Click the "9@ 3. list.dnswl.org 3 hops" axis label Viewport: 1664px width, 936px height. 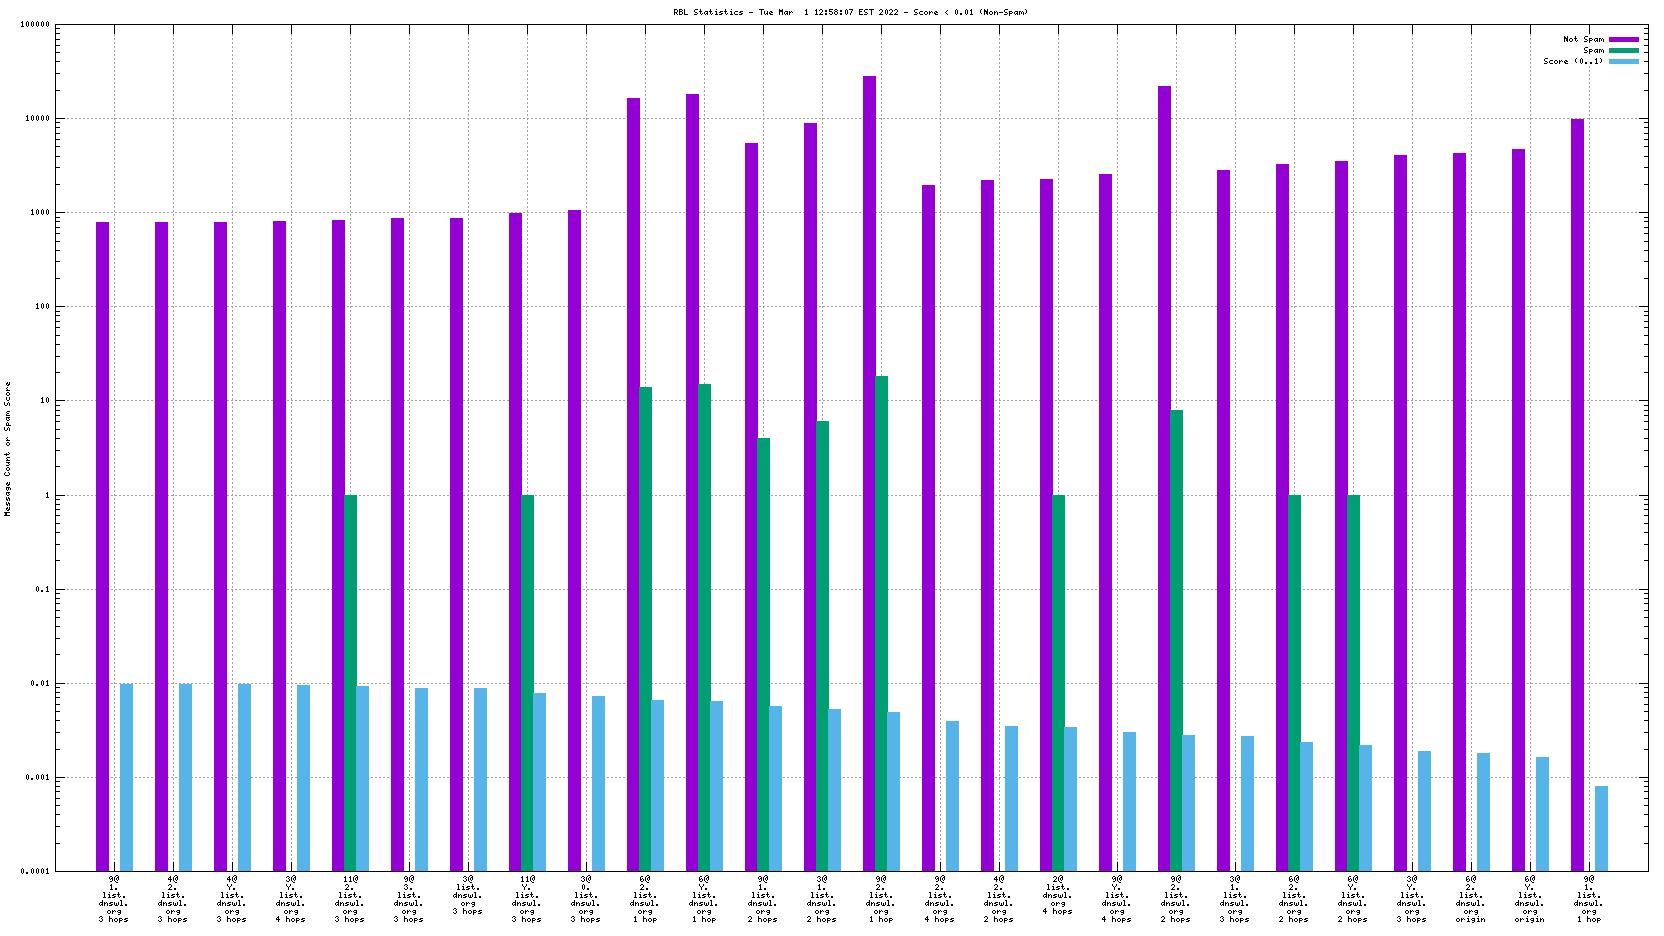pos(409,899)
